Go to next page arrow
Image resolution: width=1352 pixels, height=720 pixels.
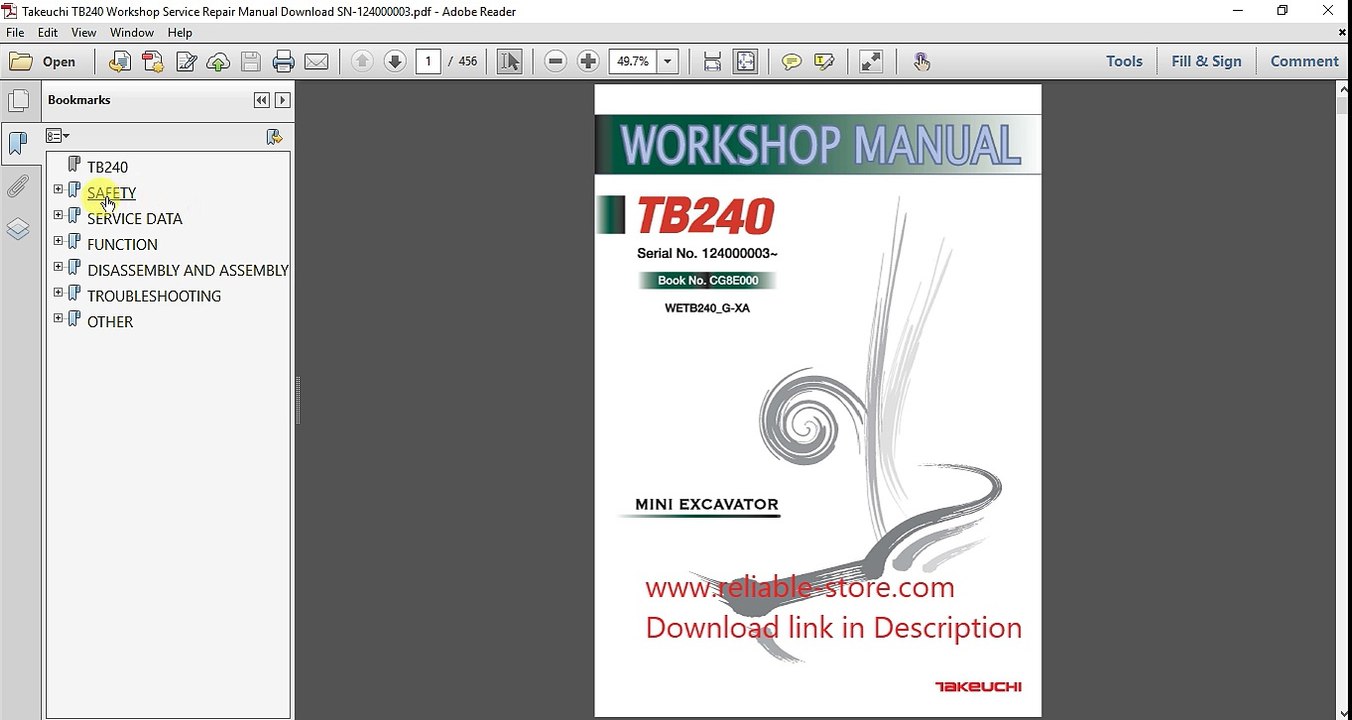coord(395,62)
